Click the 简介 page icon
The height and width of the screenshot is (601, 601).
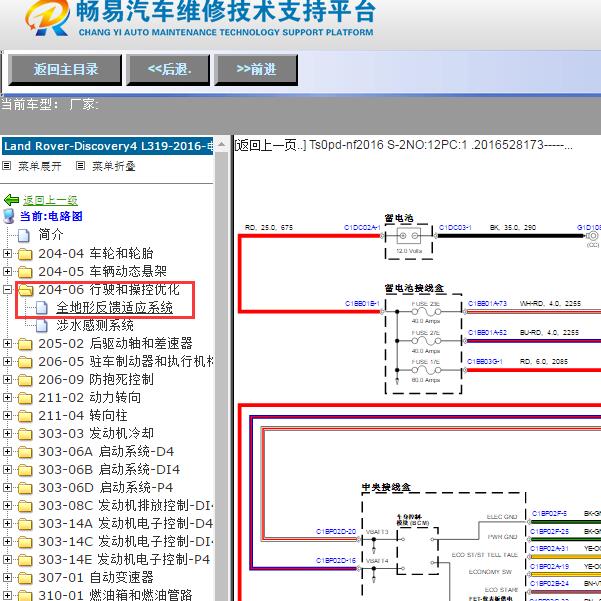tap(24, 235)
